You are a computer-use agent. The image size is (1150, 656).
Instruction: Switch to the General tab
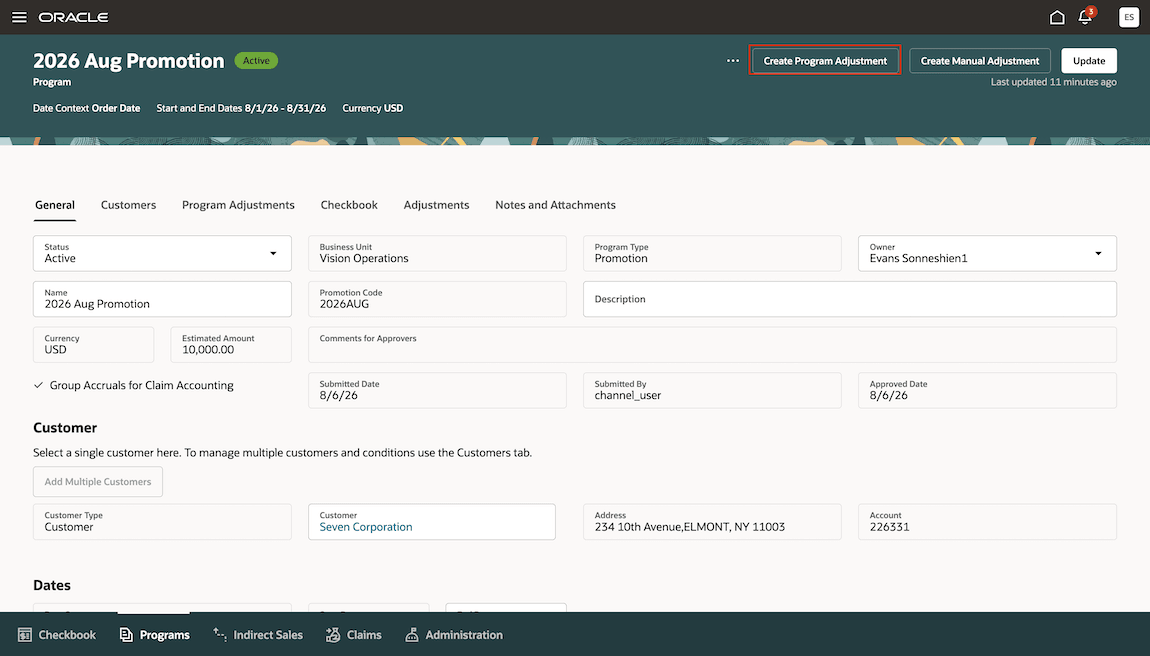point(55,205)
